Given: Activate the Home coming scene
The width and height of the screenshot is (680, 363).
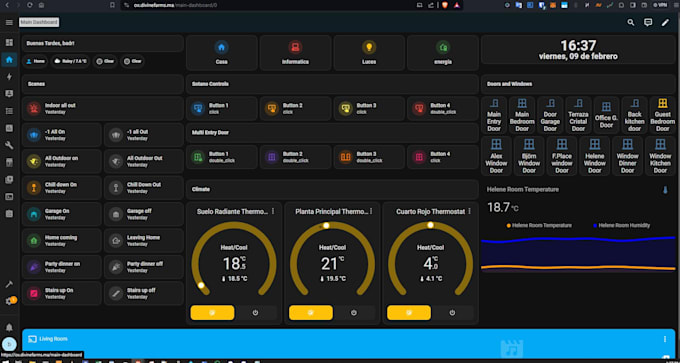Looking at the screenshot, I should pos(62,241).
